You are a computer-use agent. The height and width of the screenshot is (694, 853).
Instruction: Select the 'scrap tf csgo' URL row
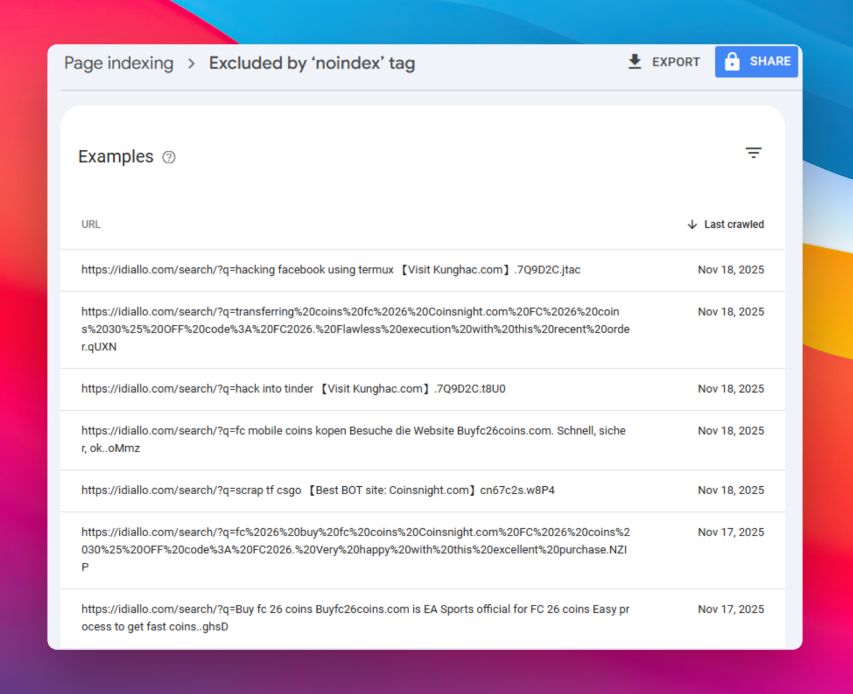click(317, 490)
